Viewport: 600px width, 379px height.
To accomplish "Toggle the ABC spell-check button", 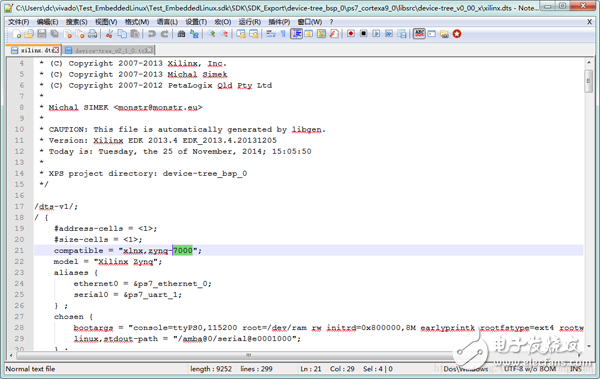I will tap(419, 34).
